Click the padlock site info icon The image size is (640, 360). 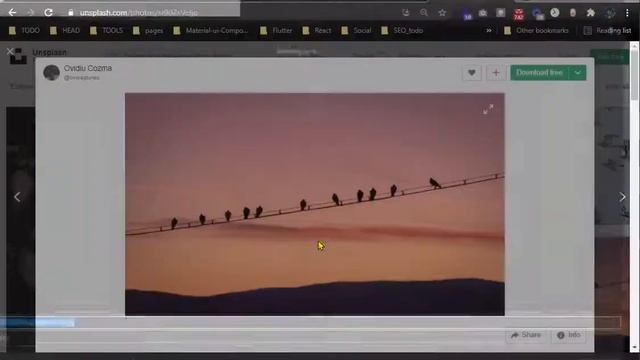pyautogui.click(x=71, y=13)
